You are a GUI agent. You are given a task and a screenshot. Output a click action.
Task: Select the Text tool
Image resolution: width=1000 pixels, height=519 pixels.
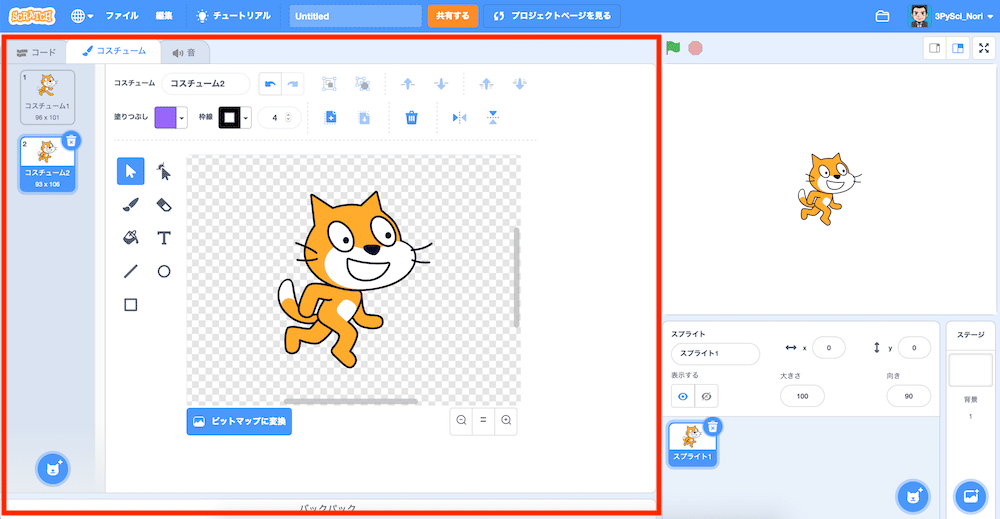click(x=164, y=238)
